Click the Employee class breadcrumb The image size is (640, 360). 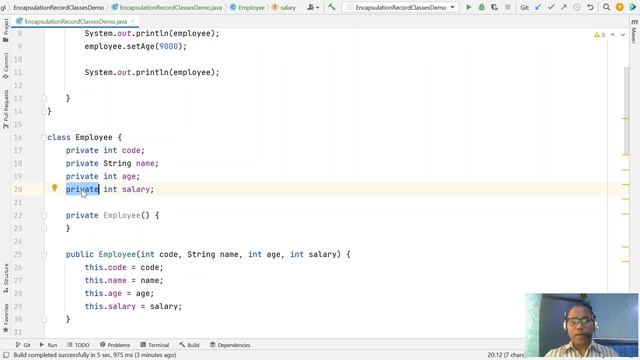click(247, 7)
